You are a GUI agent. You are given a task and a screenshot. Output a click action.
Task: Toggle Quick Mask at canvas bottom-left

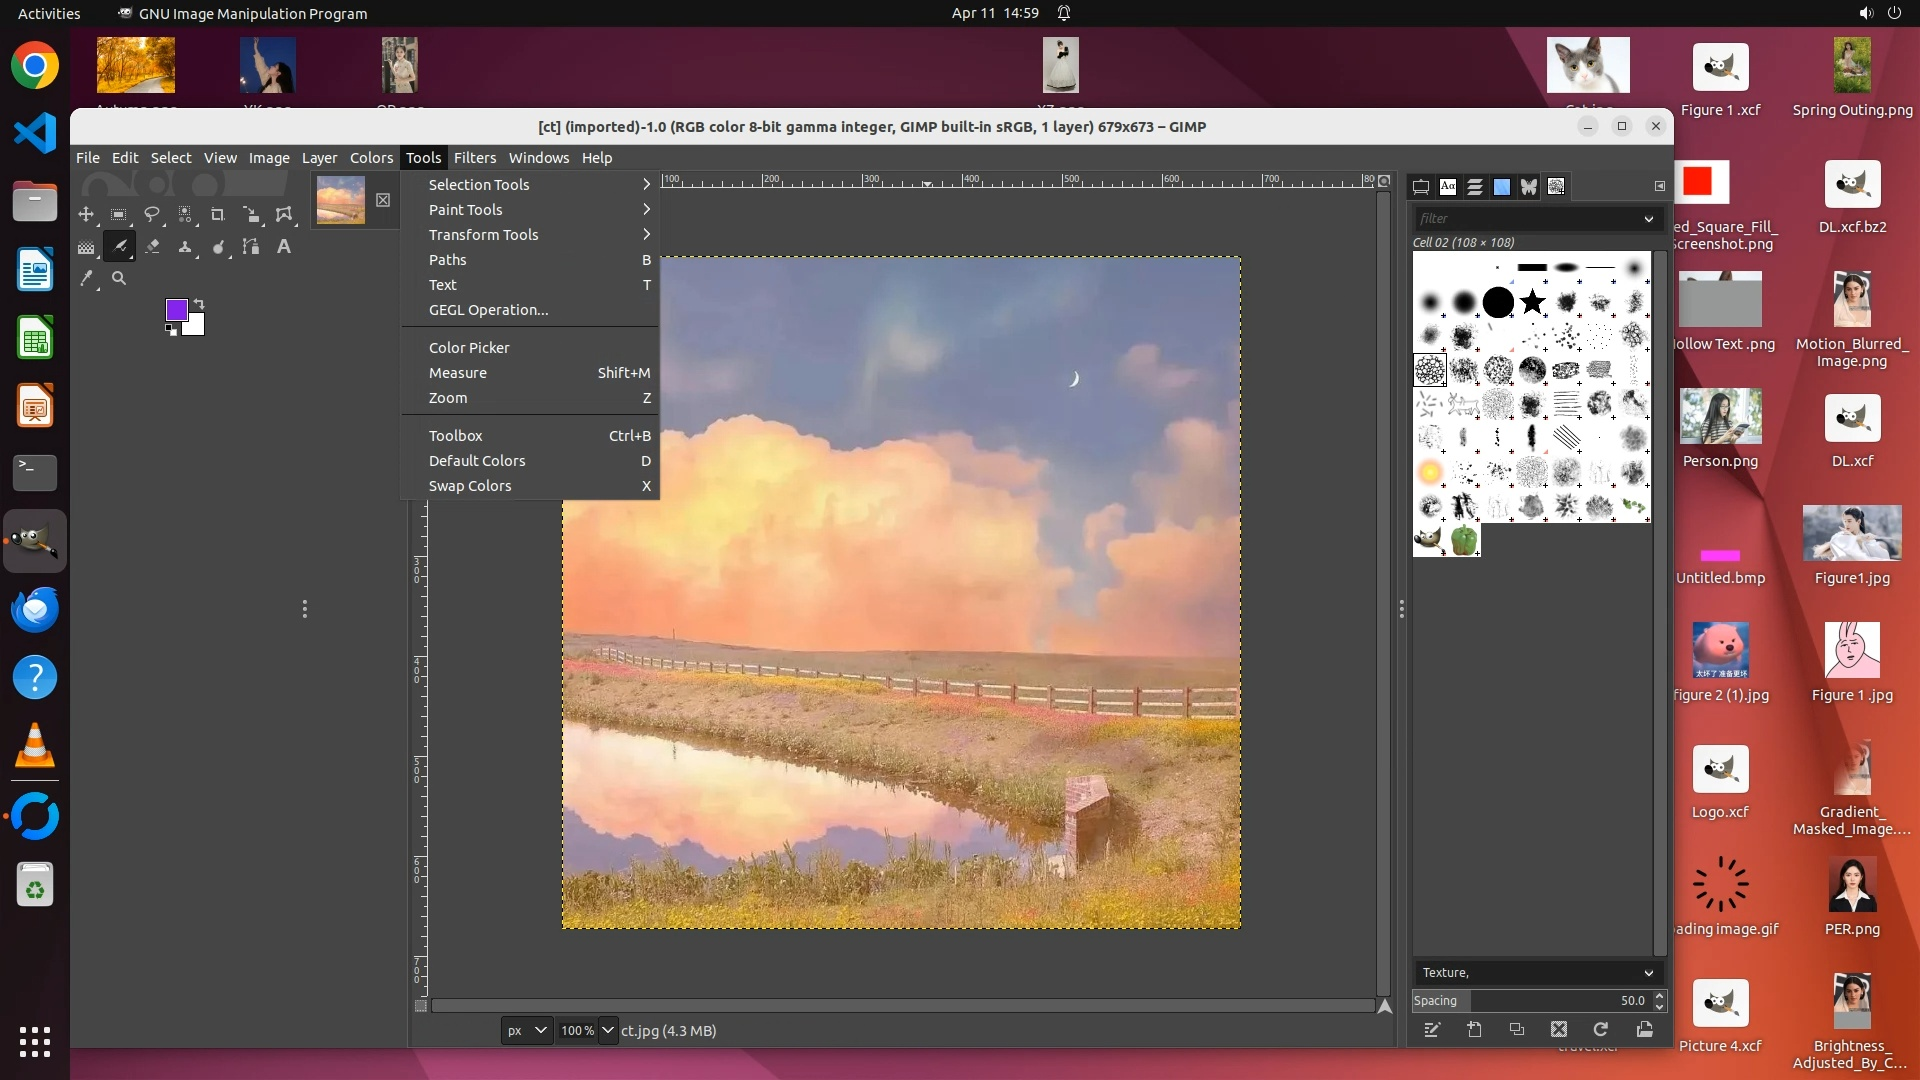(421, 1006)
